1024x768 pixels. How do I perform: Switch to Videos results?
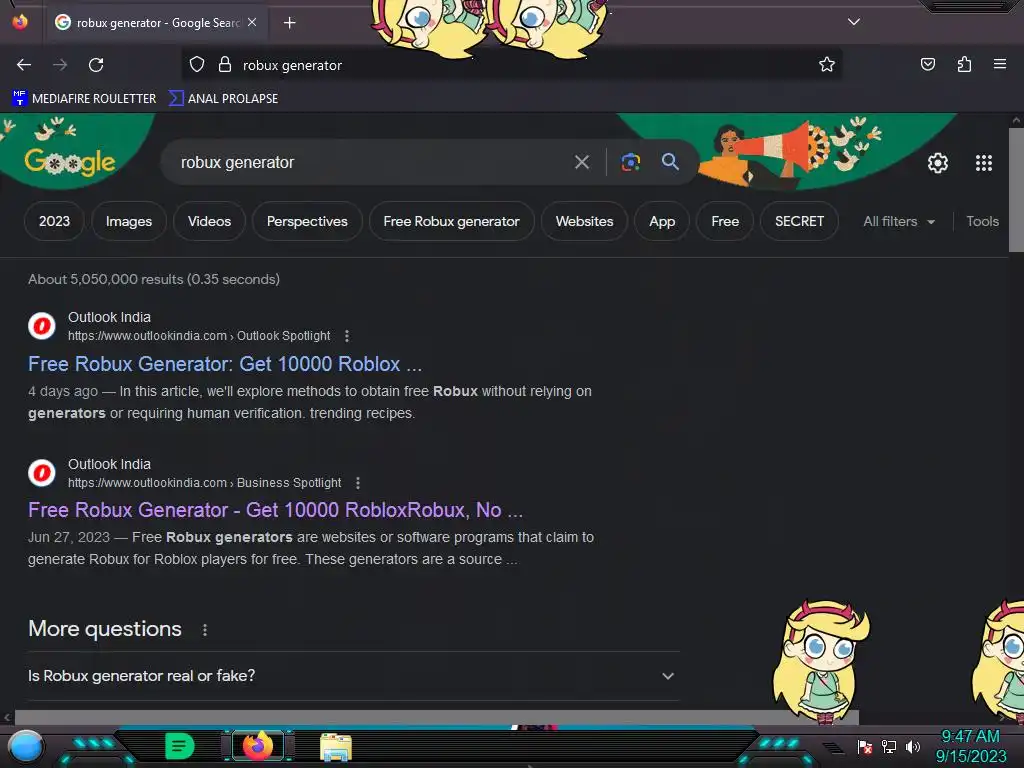pyautogui.click(x=209, y=221)
